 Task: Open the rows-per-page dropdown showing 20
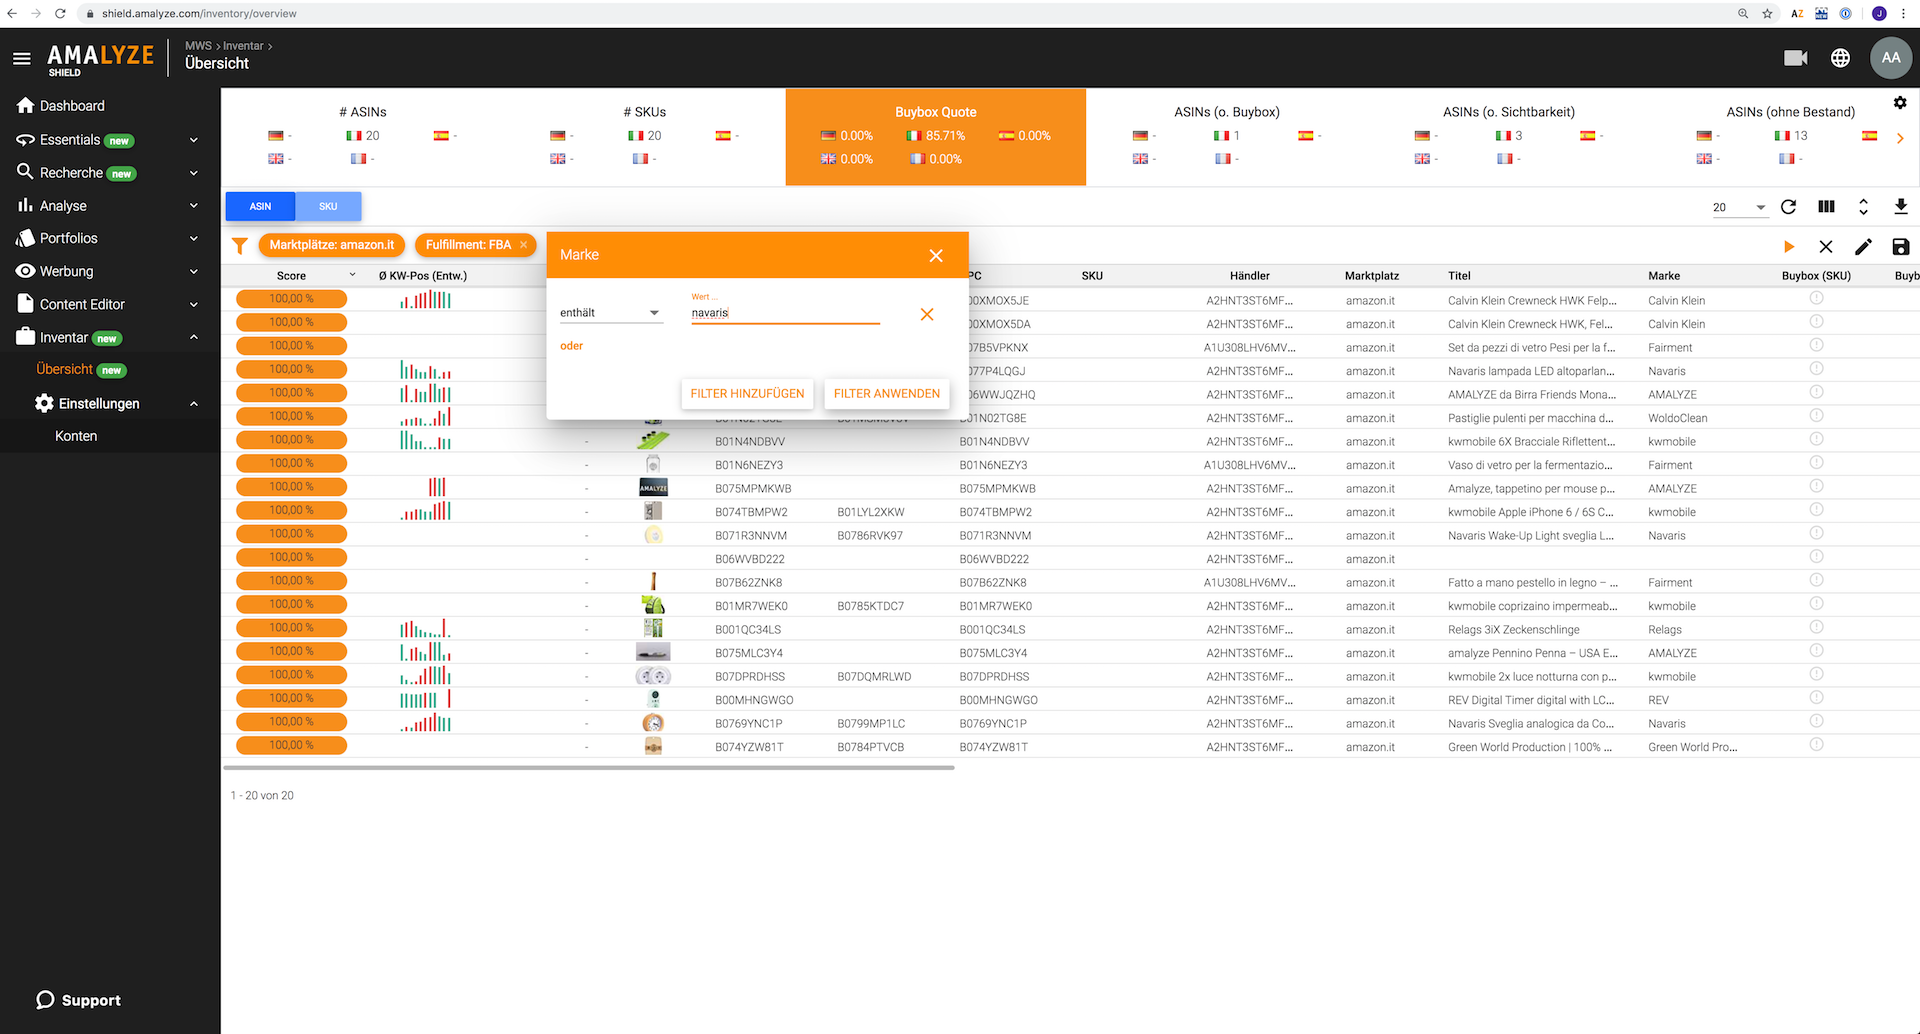pos(1739,207)
